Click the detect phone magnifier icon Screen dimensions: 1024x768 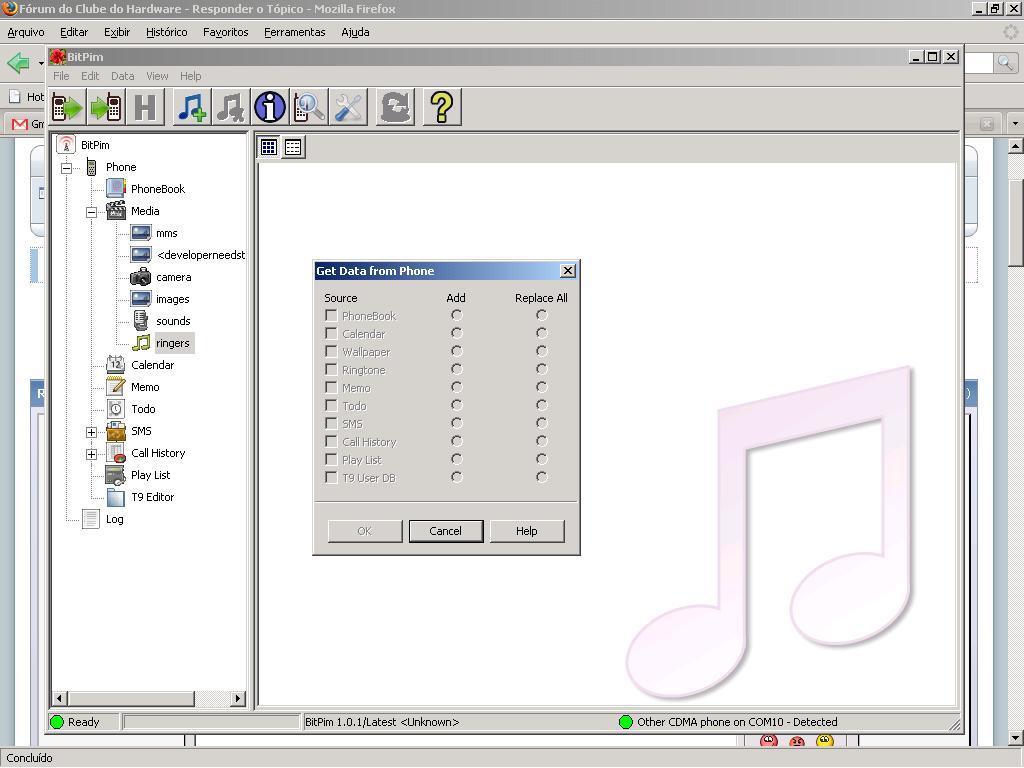coord(309,107)
